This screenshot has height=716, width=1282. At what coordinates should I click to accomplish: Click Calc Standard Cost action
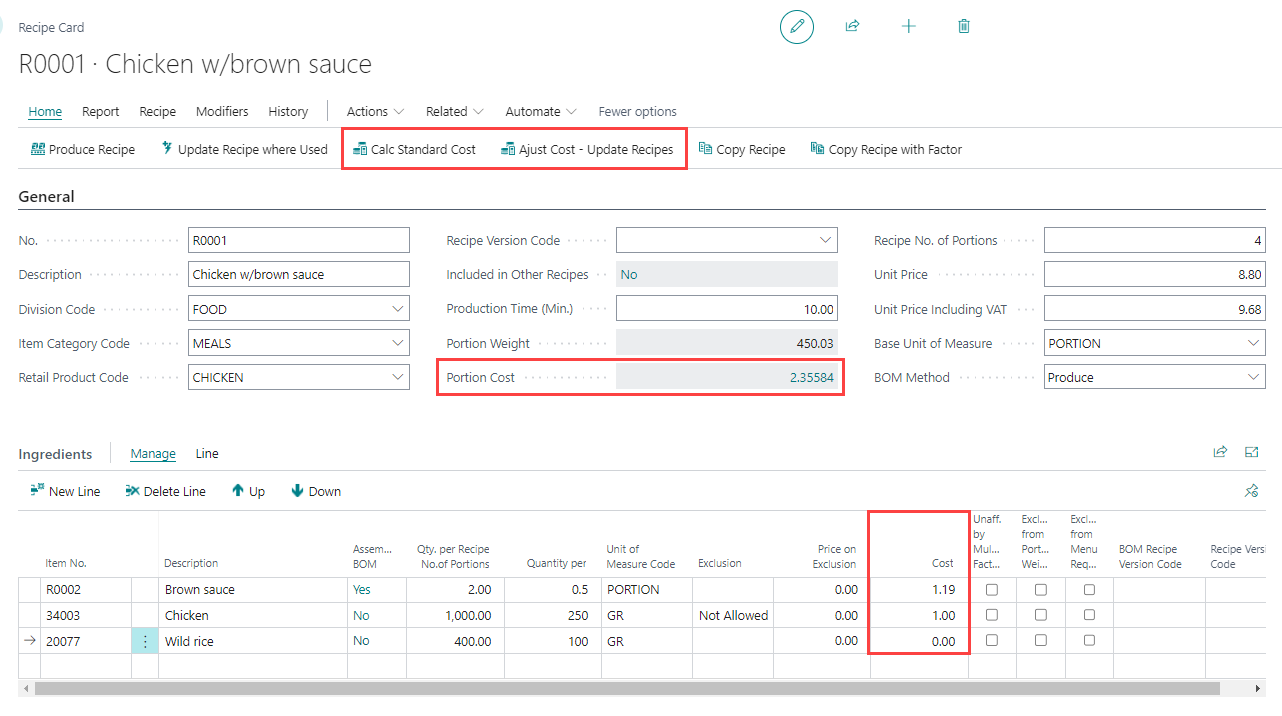[x=414, y=149]
